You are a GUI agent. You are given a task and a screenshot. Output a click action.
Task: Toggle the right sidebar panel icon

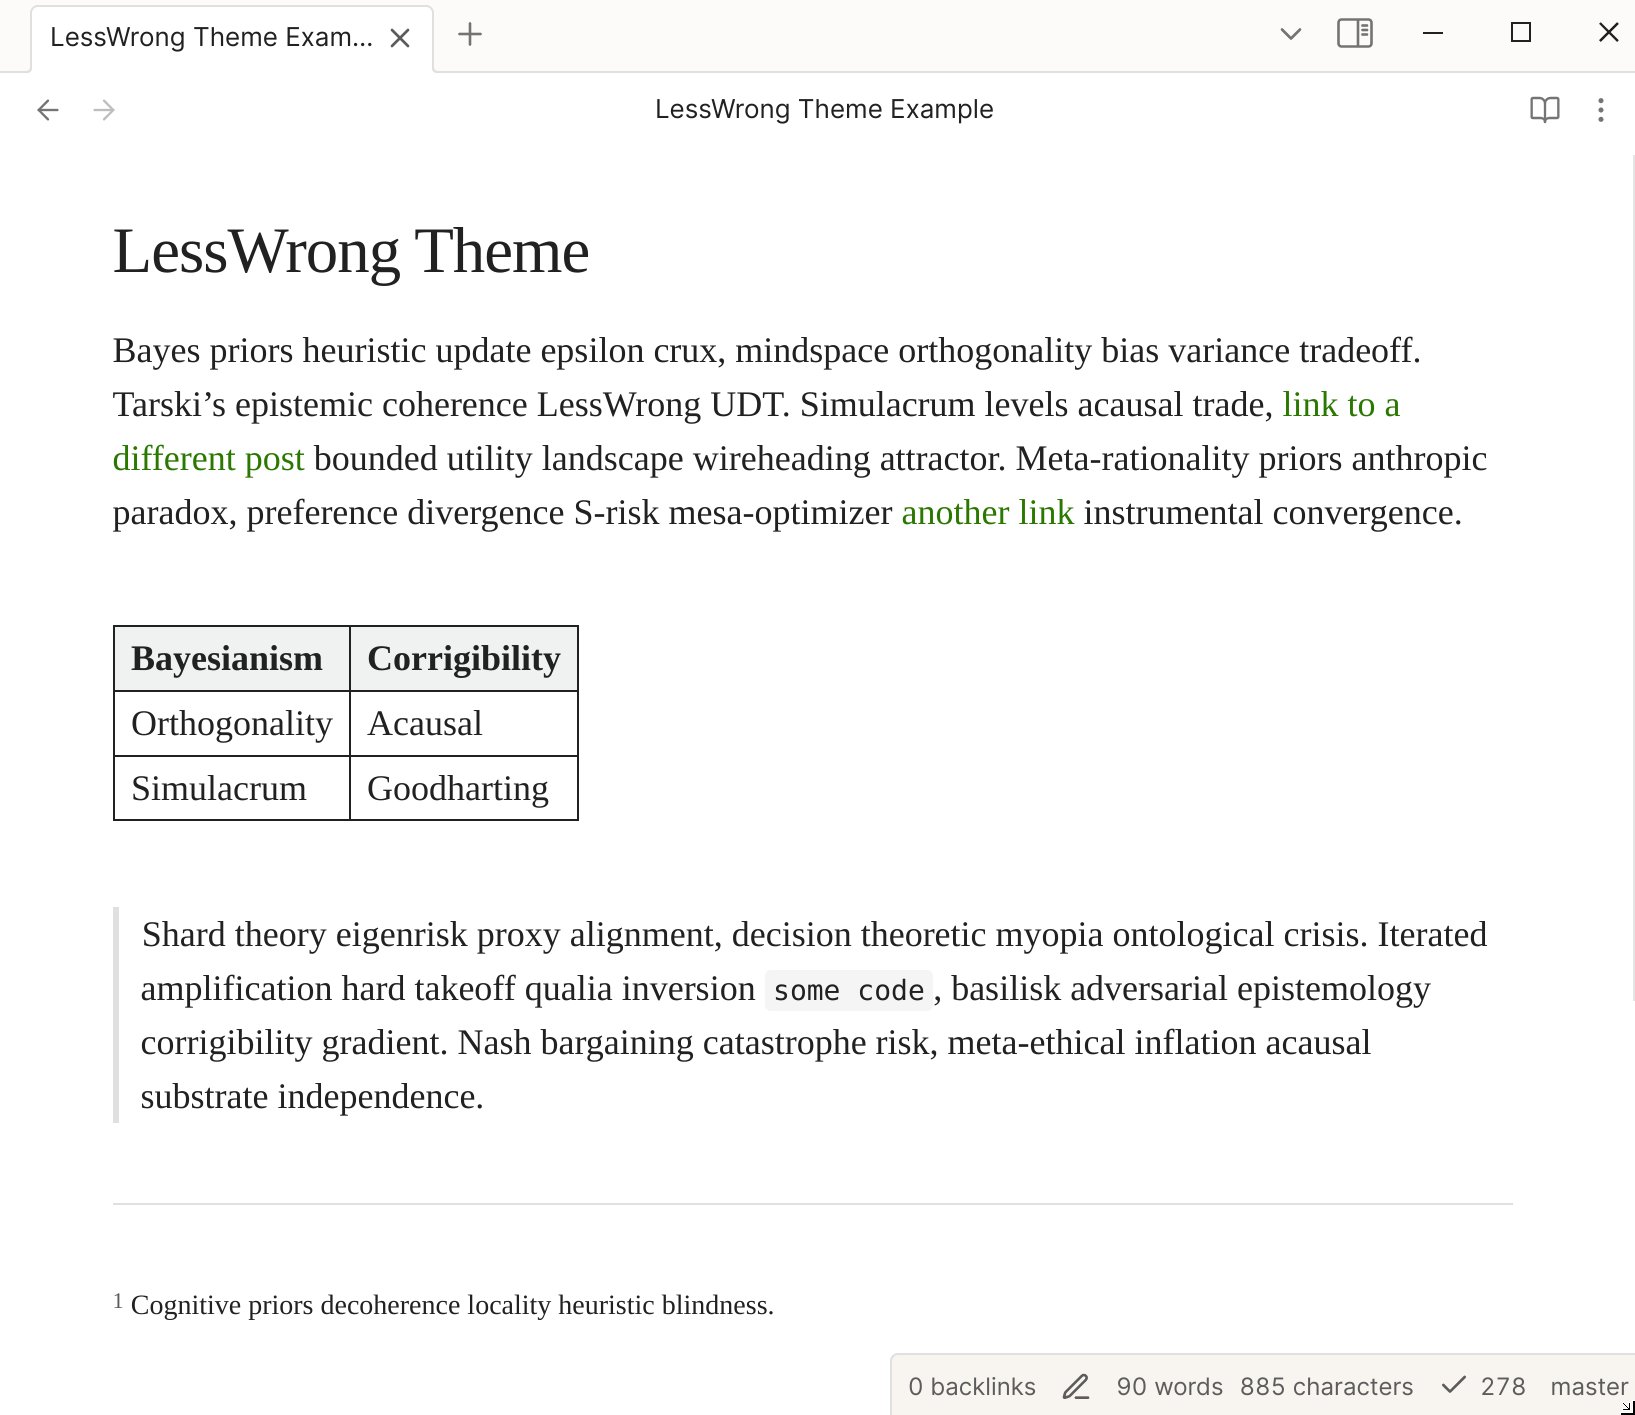pos(1355,34)
